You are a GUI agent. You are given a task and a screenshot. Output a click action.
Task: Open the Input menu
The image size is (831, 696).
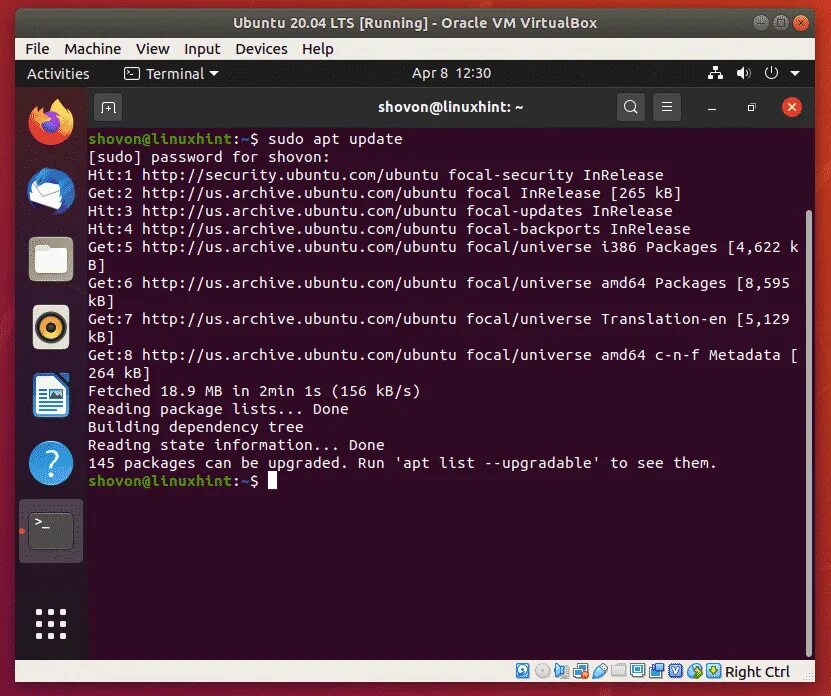point(202,49)
